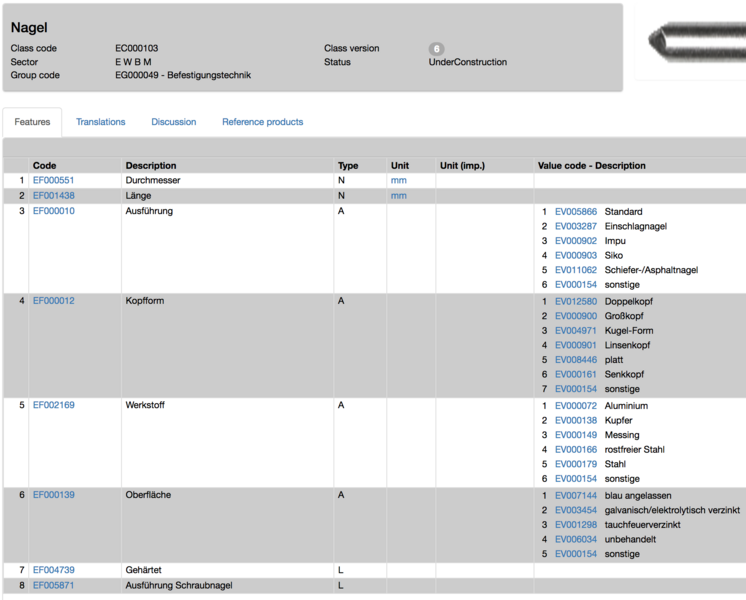Open feature code EF000551 link

pyautogui.click(x=53, y=180)
